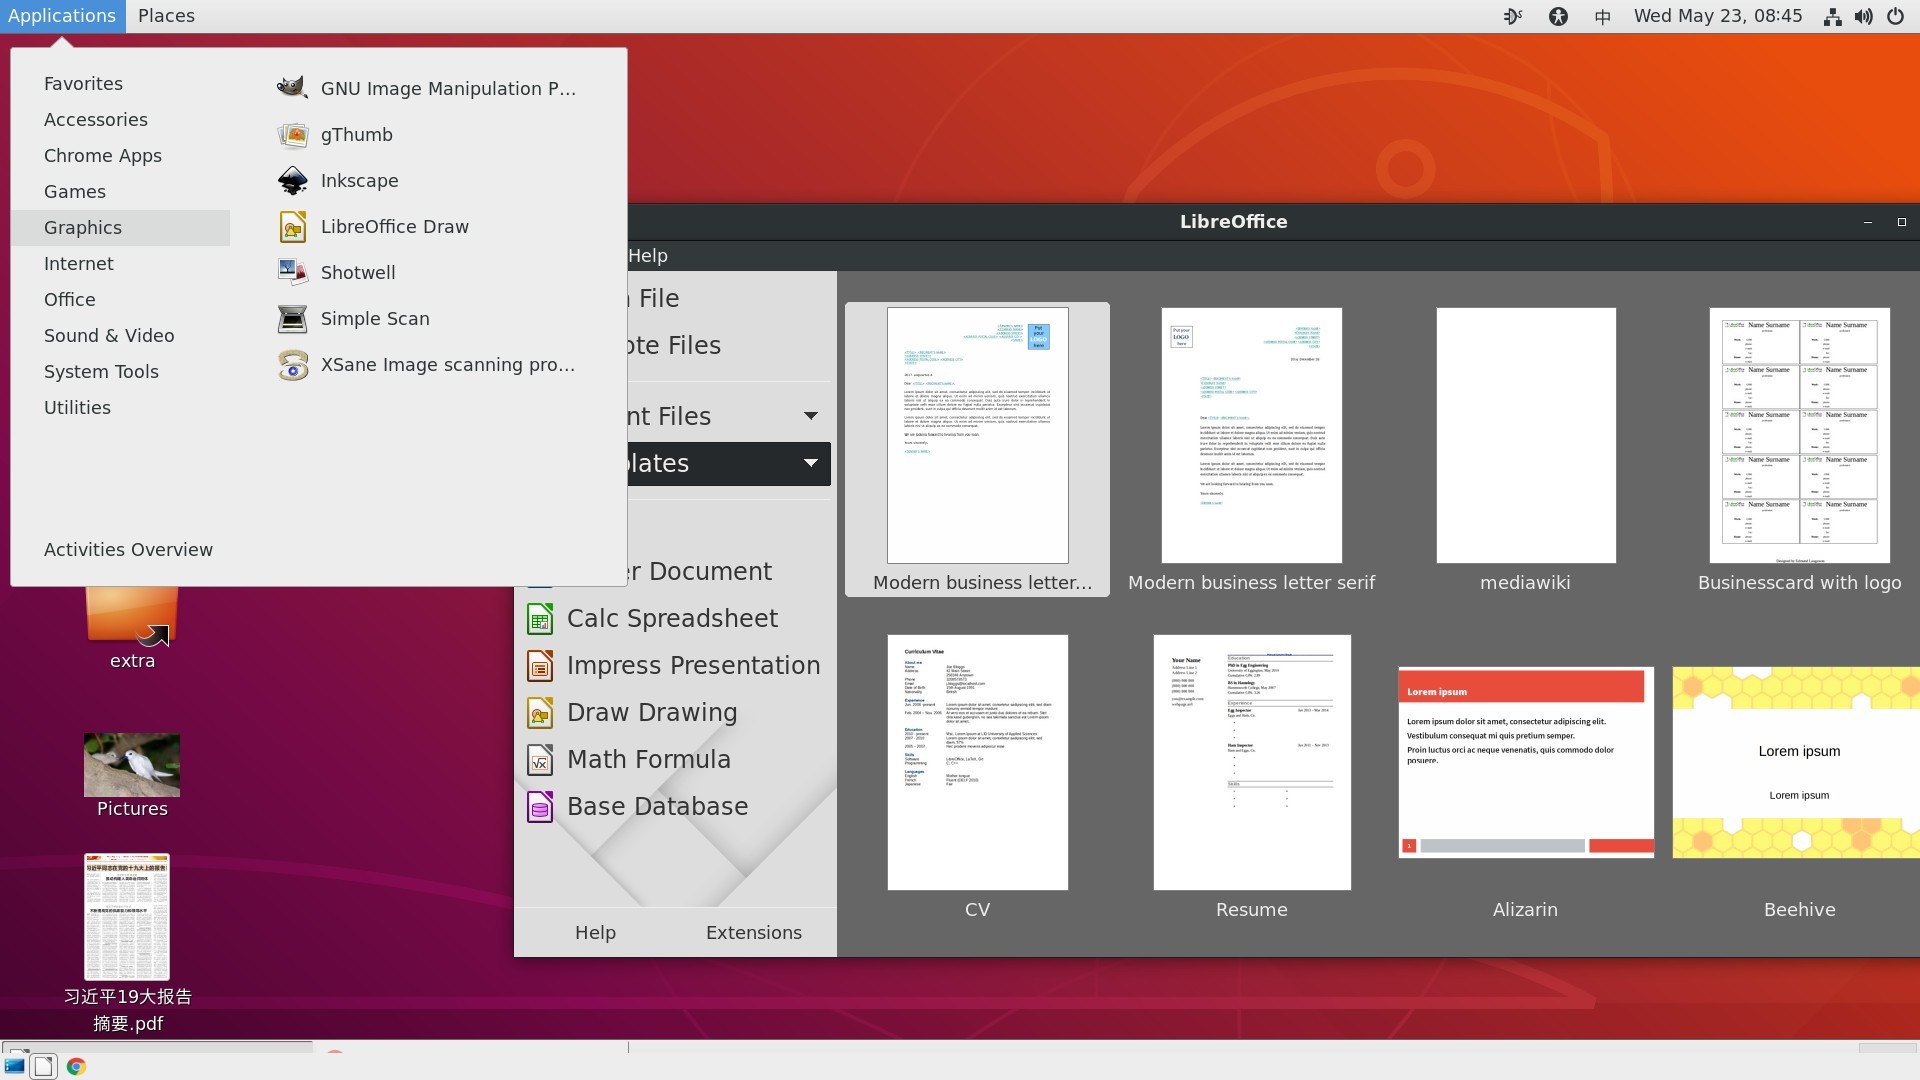Select the Graphics category
The width and height of the screenshot is (1920, 1080).
[121, 228]
